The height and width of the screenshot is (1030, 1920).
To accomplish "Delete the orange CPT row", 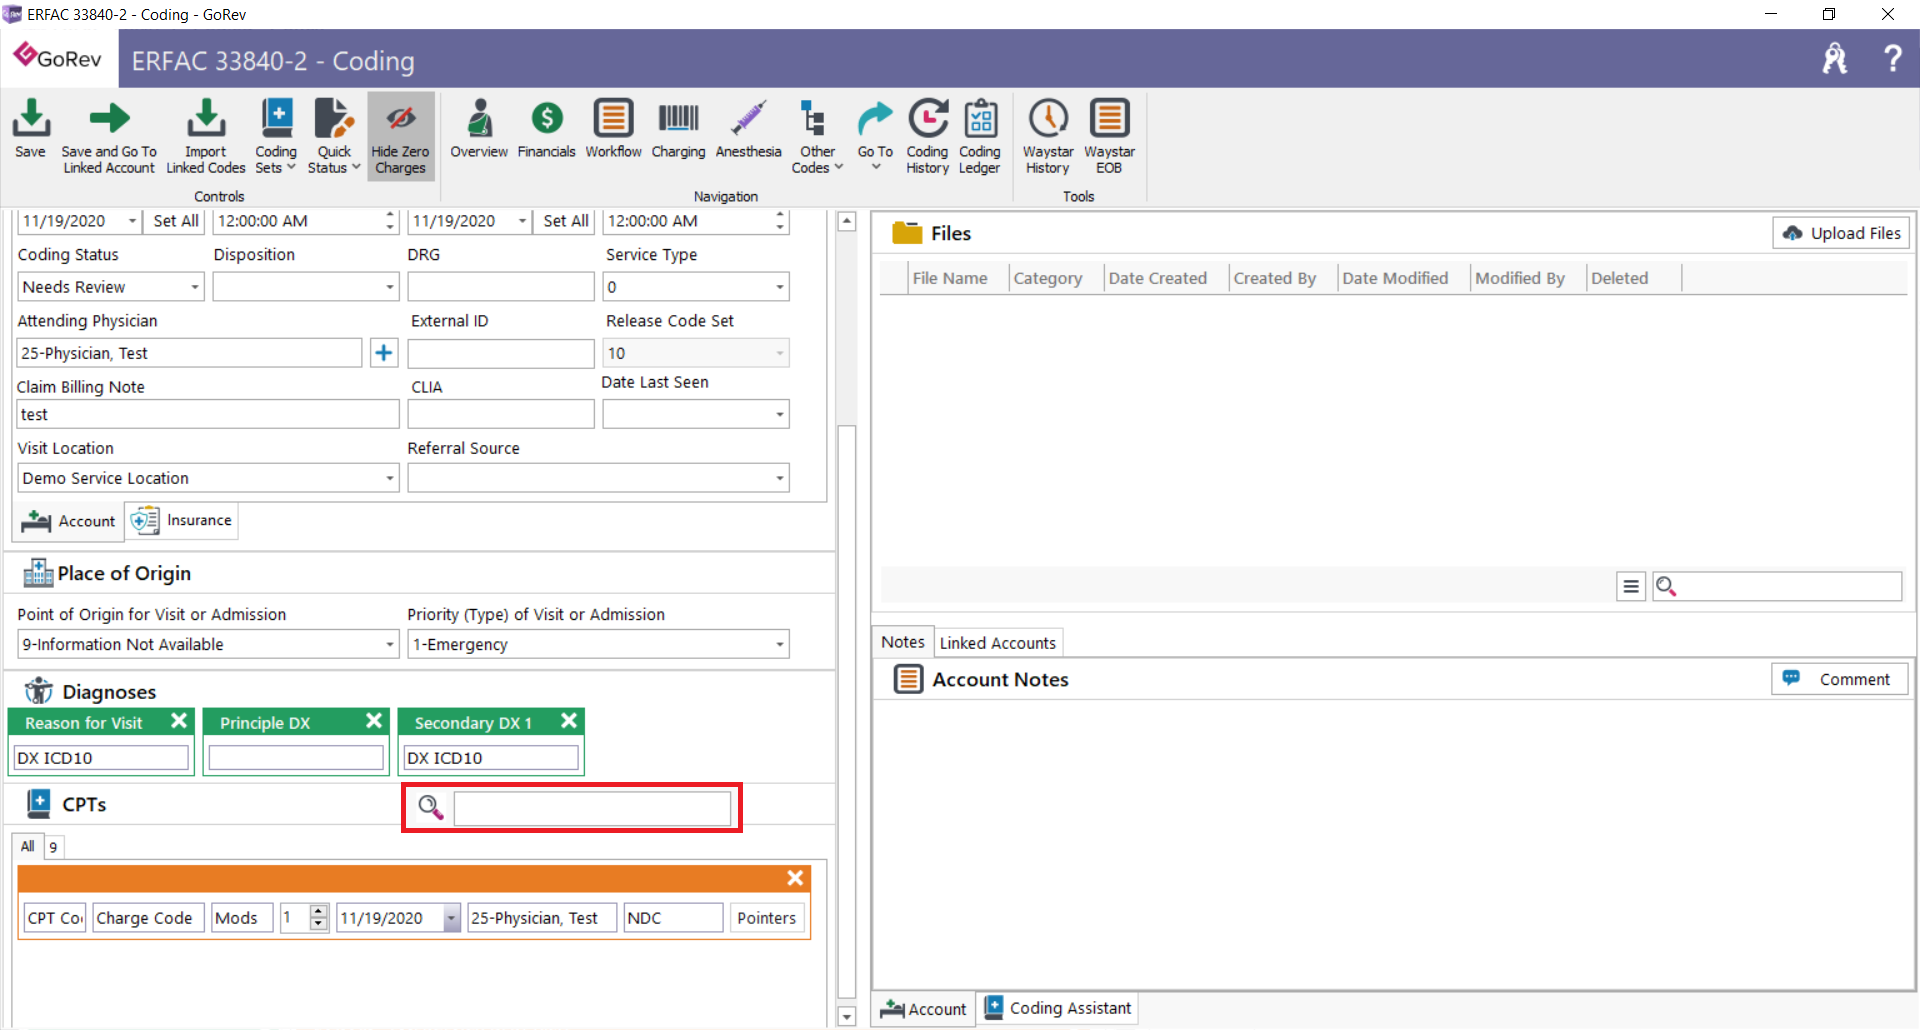I will click(x=795, y=878).
